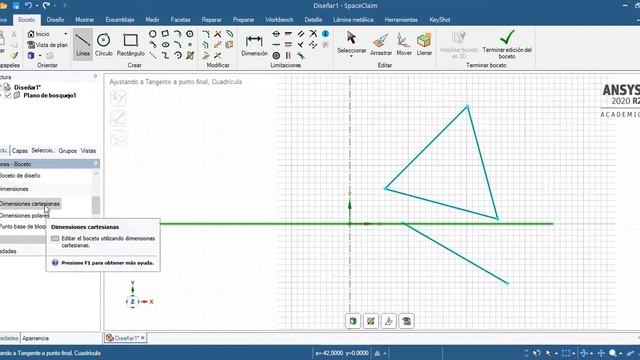Open the KeyShot ribbon tab
This screenshot has width=640, height=360.
[x=440, y=20]
